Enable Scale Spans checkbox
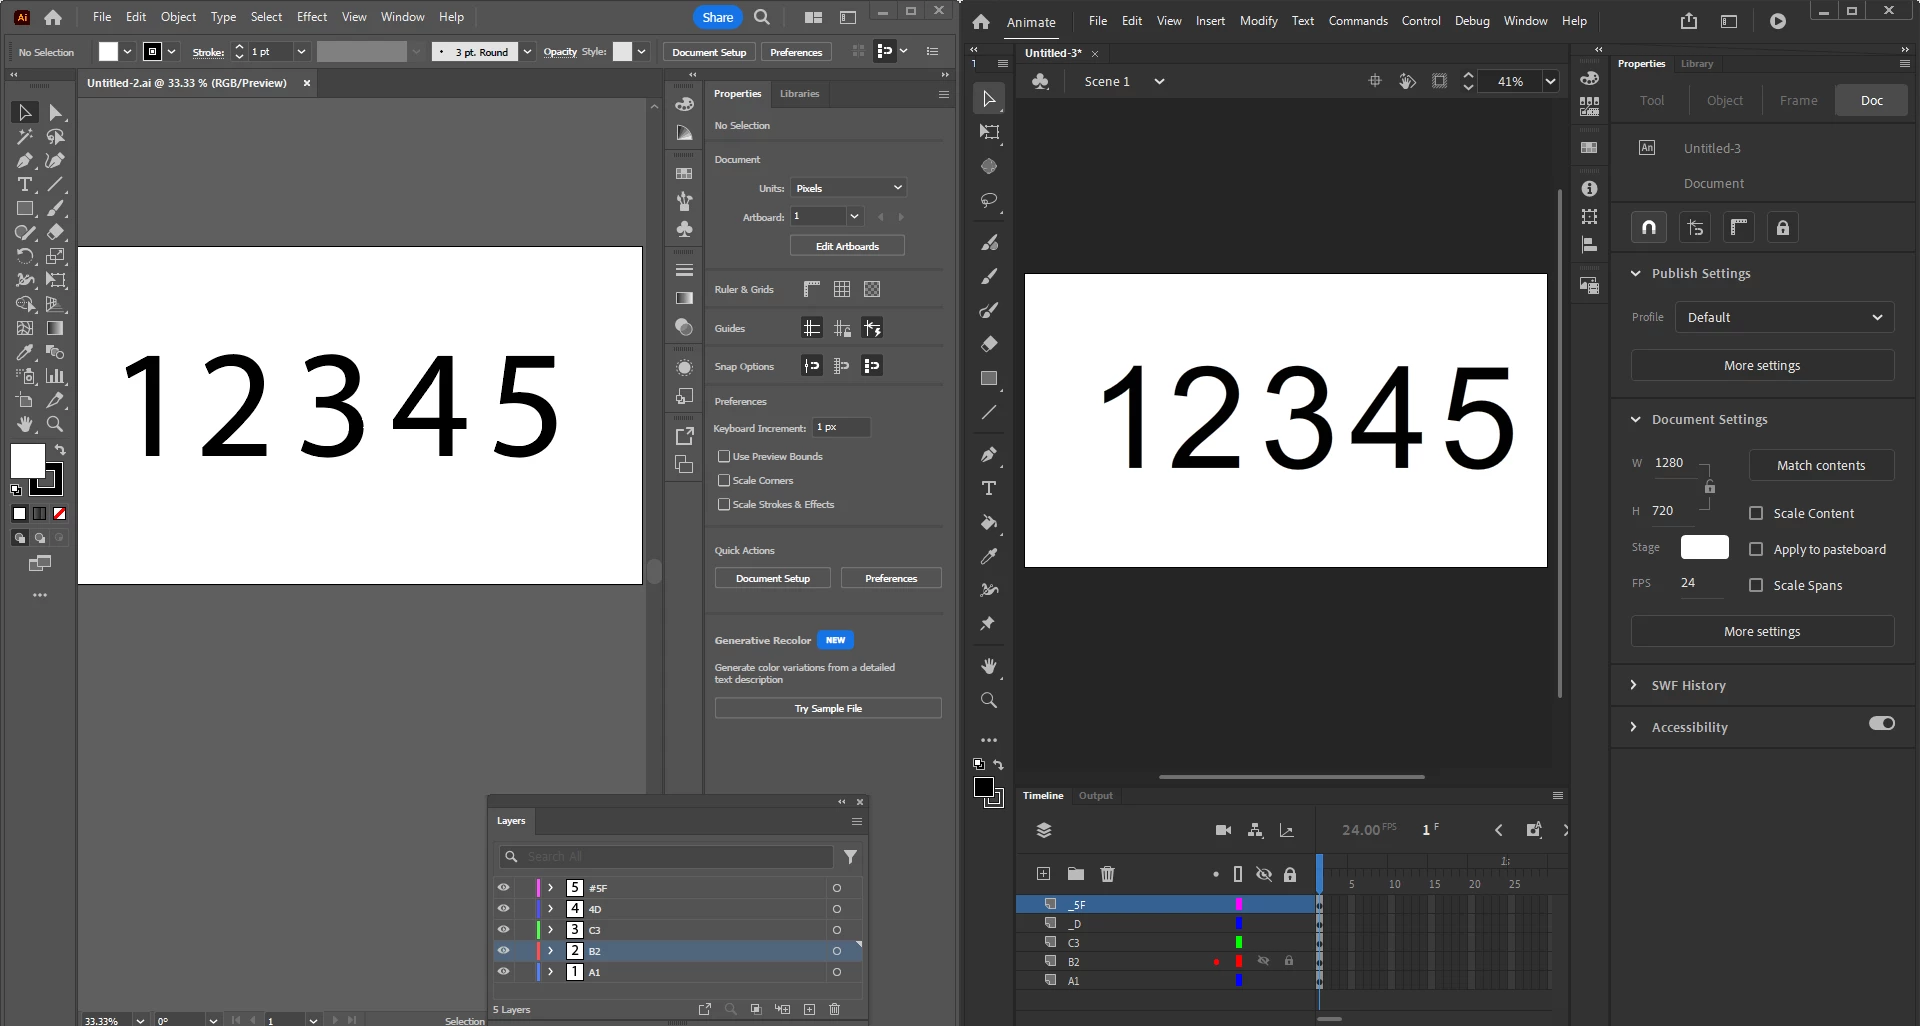Screen dimensions: 1920x1026 click(1756, 585)
